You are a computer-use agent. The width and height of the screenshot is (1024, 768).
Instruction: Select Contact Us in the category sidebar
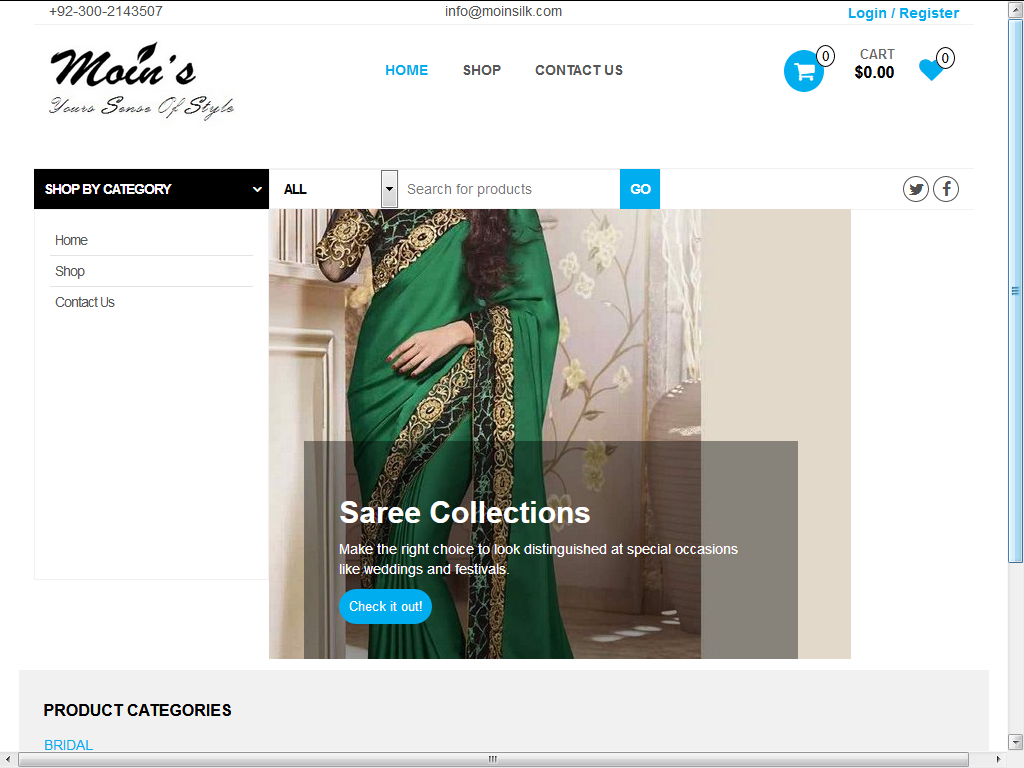click(85, 302)
